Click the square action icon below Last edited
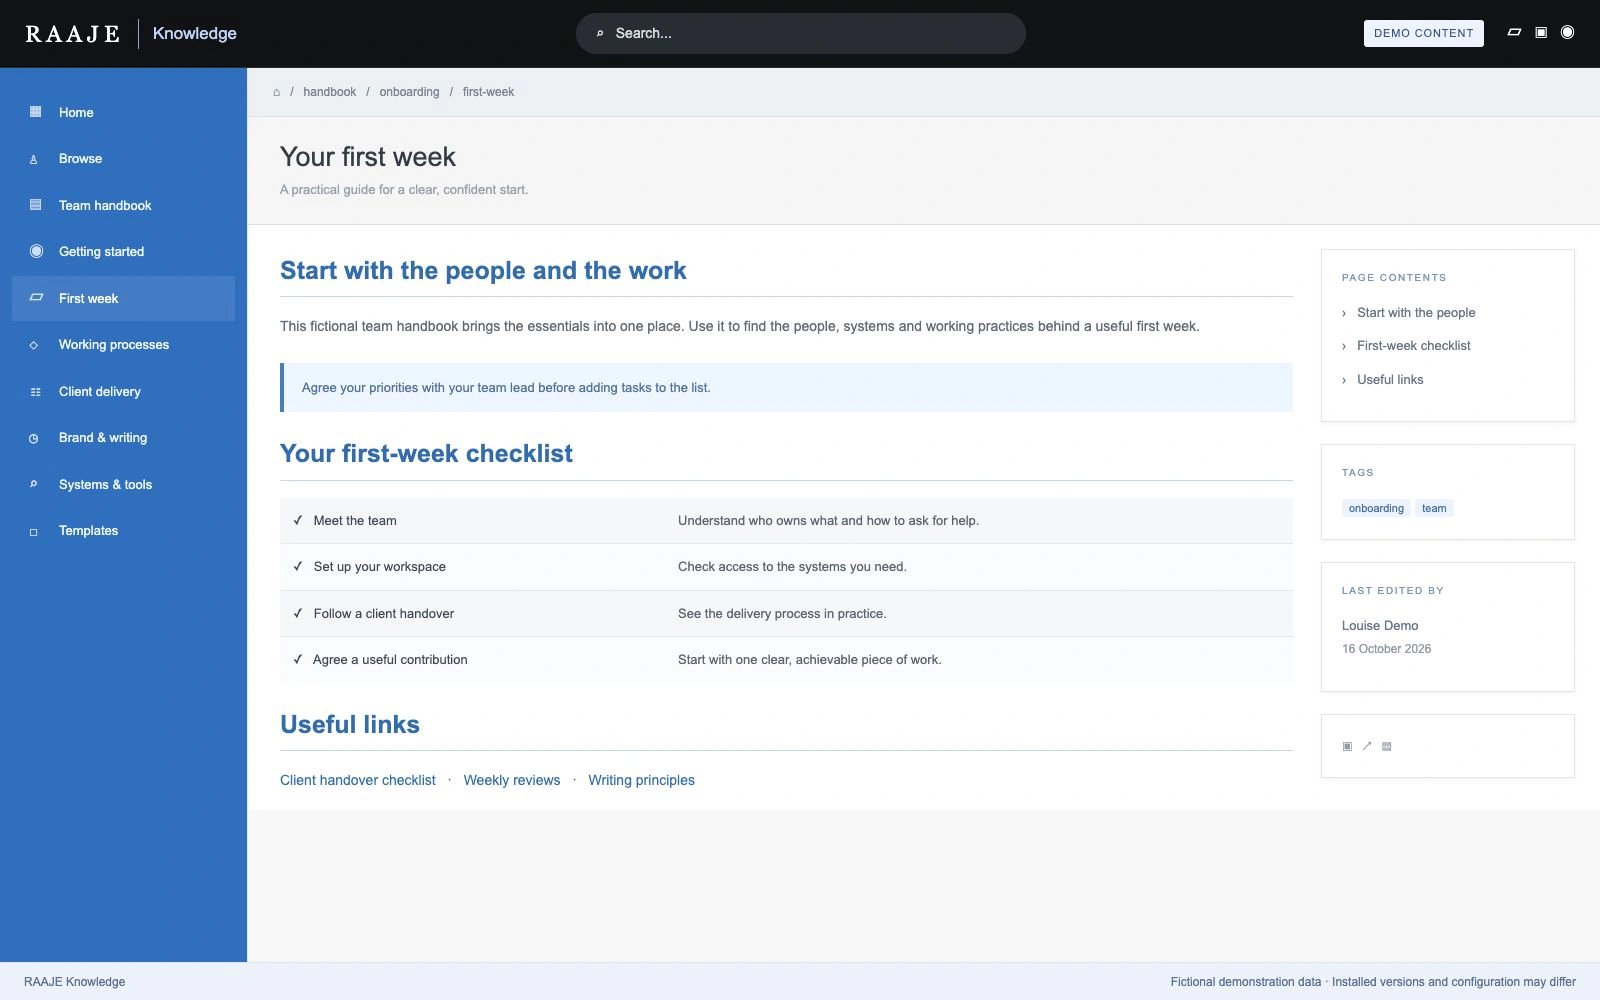Viewport: 1600px width, 1000px height. (1347, 746)
